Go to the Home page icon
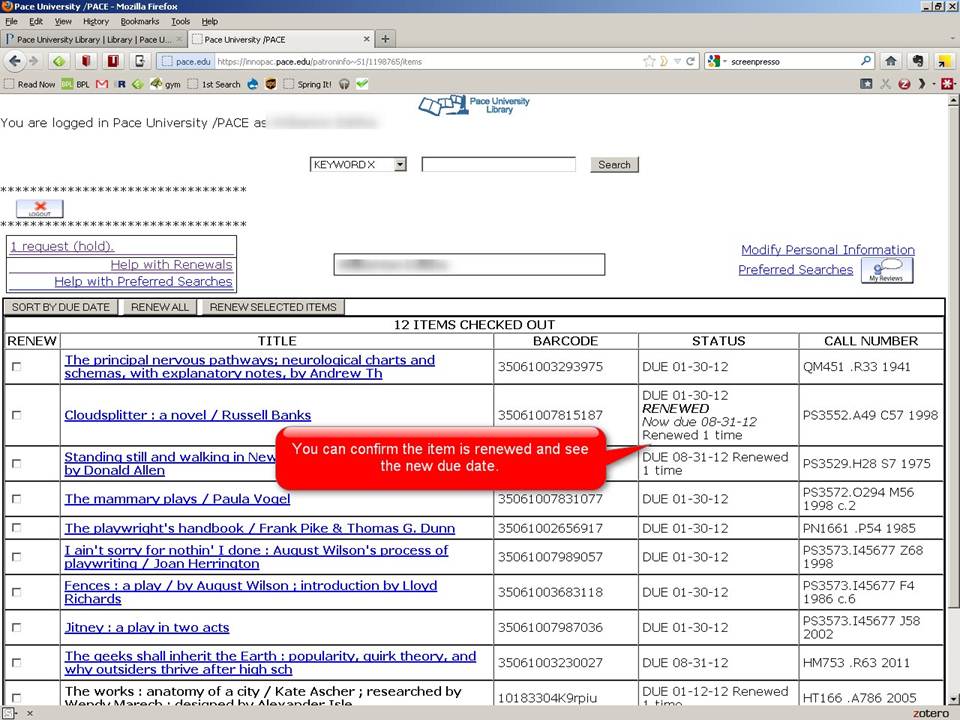The image size is (960, 720). tap(891, 61)
